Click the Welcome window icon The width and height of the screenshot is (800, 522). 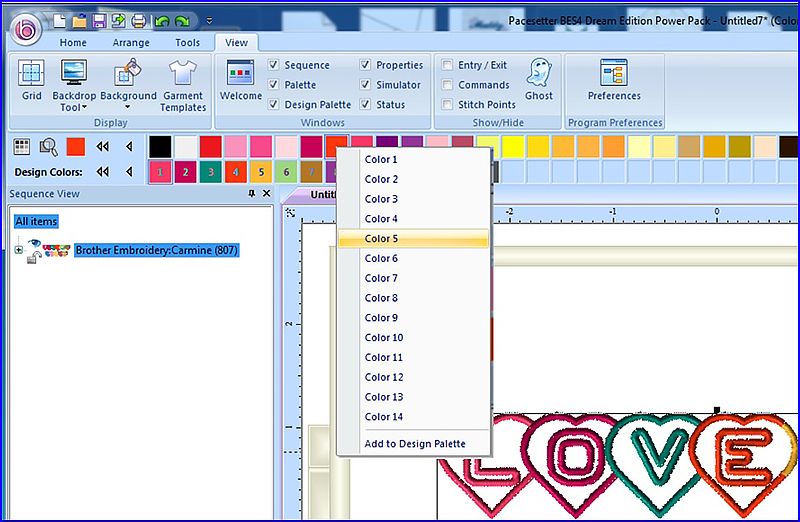pyautogui.click(x=241, y=78)
